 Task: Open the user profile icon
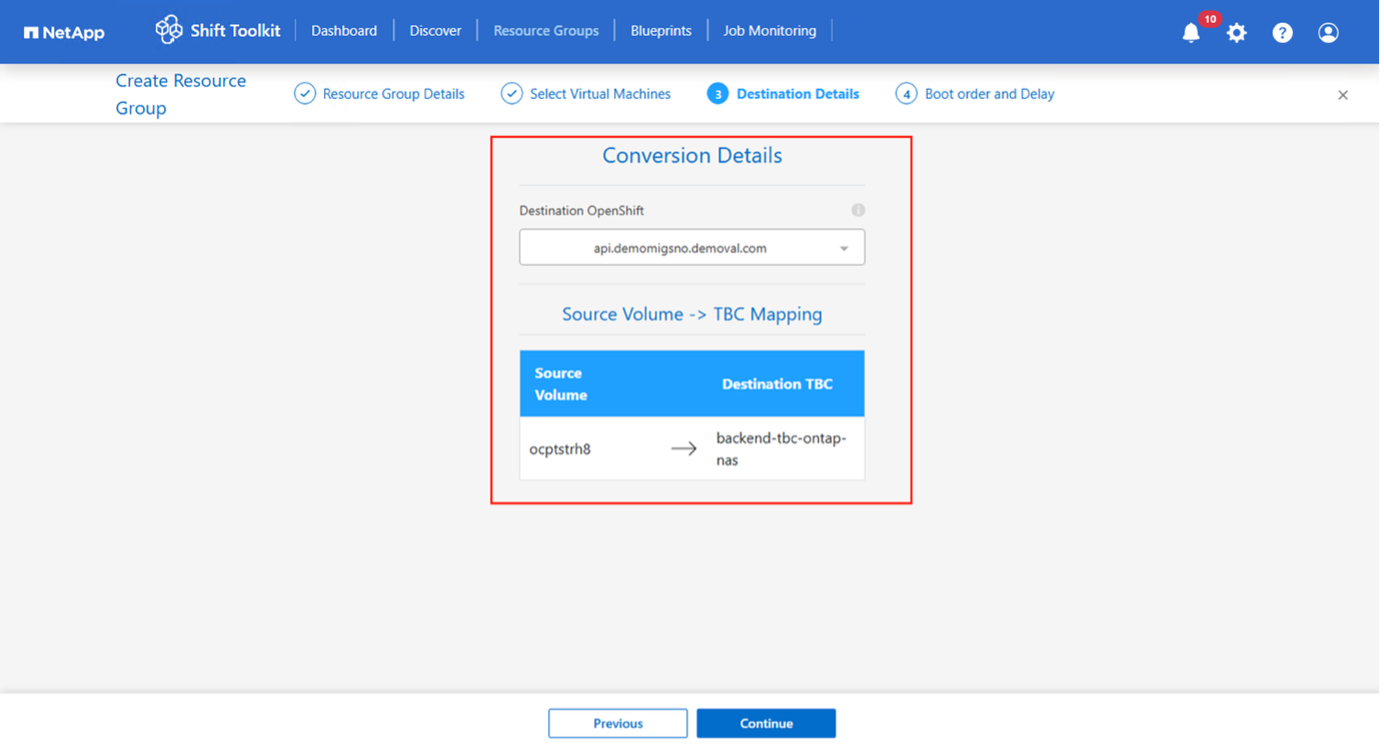coord(1328,33)
